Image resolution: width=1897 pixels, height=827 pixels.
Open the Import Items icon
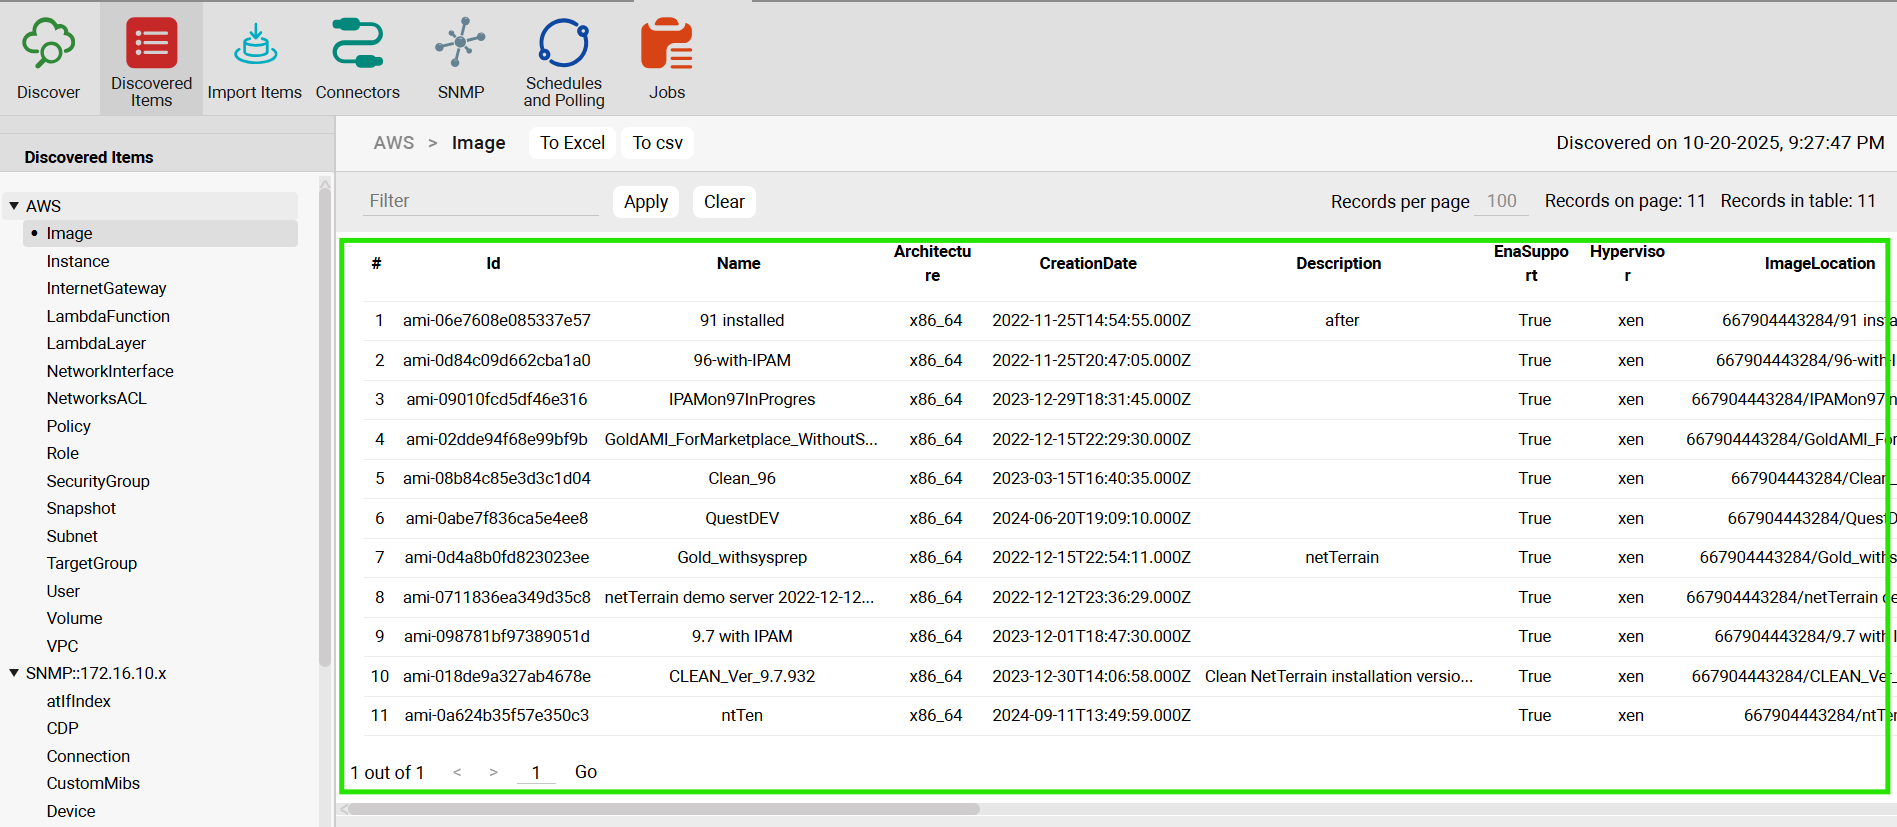click(254, 44)
